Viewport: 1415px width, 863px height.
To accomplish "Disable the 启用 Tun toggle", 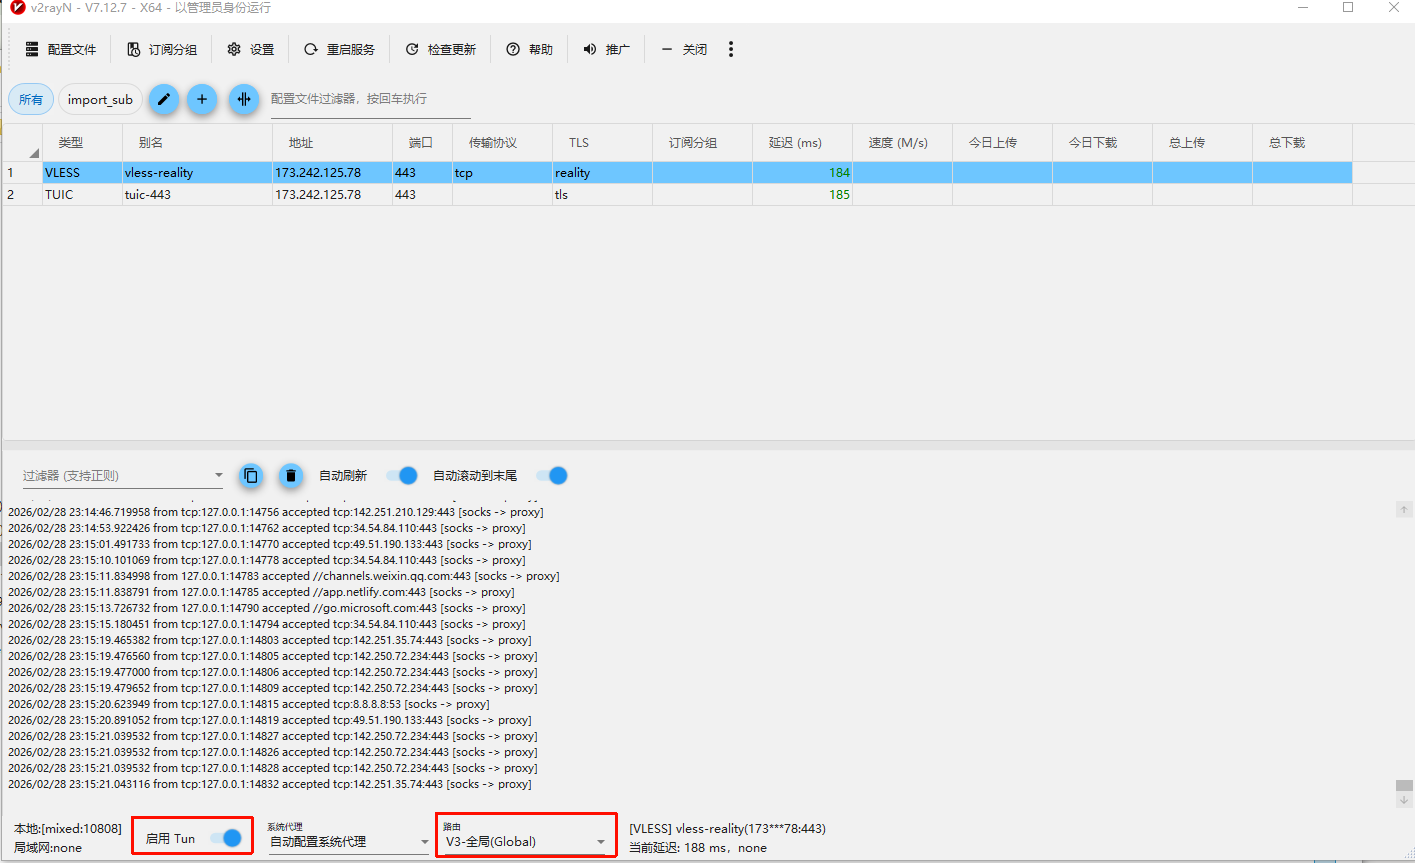I will 226,838.
